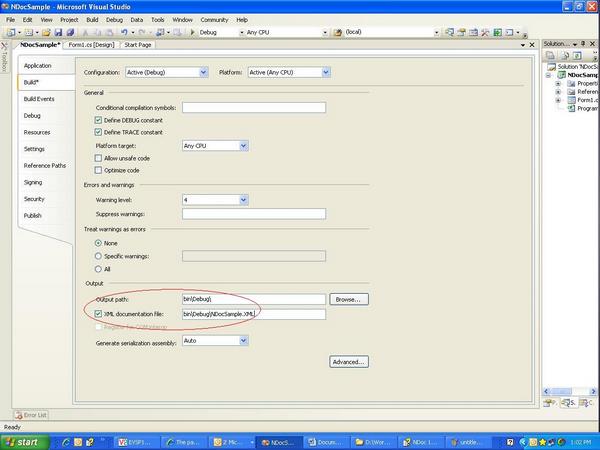Image resolution: width=600 pixels, height=450 pixels.
Task: Toggle Solution Explorer auto-hide pin
Action: [583, 44]
